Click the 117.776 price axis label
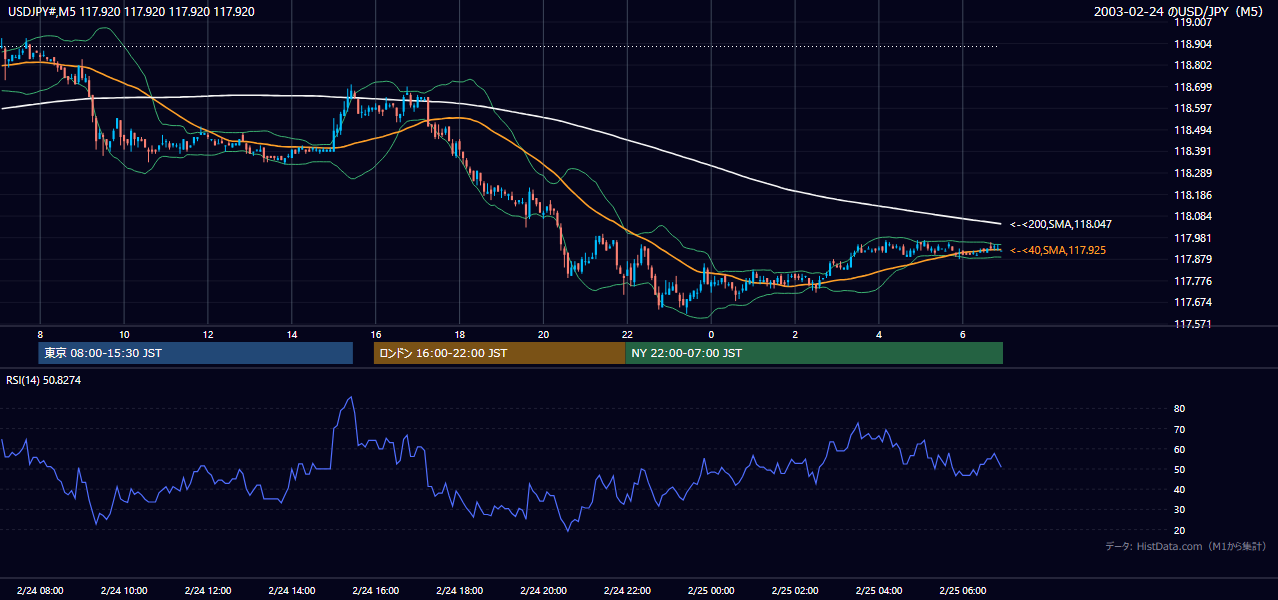Viewport: 1278px width, 600px height. (1193, 281)
